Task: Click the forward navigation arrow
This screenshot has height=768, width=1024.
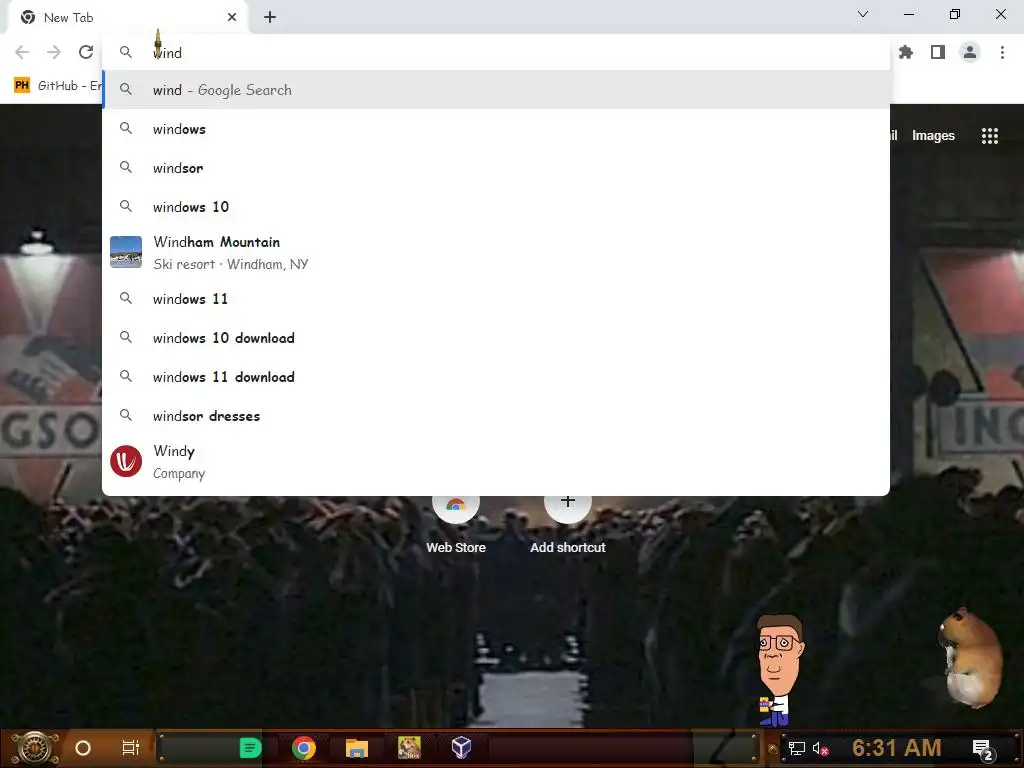Action: 54,52
